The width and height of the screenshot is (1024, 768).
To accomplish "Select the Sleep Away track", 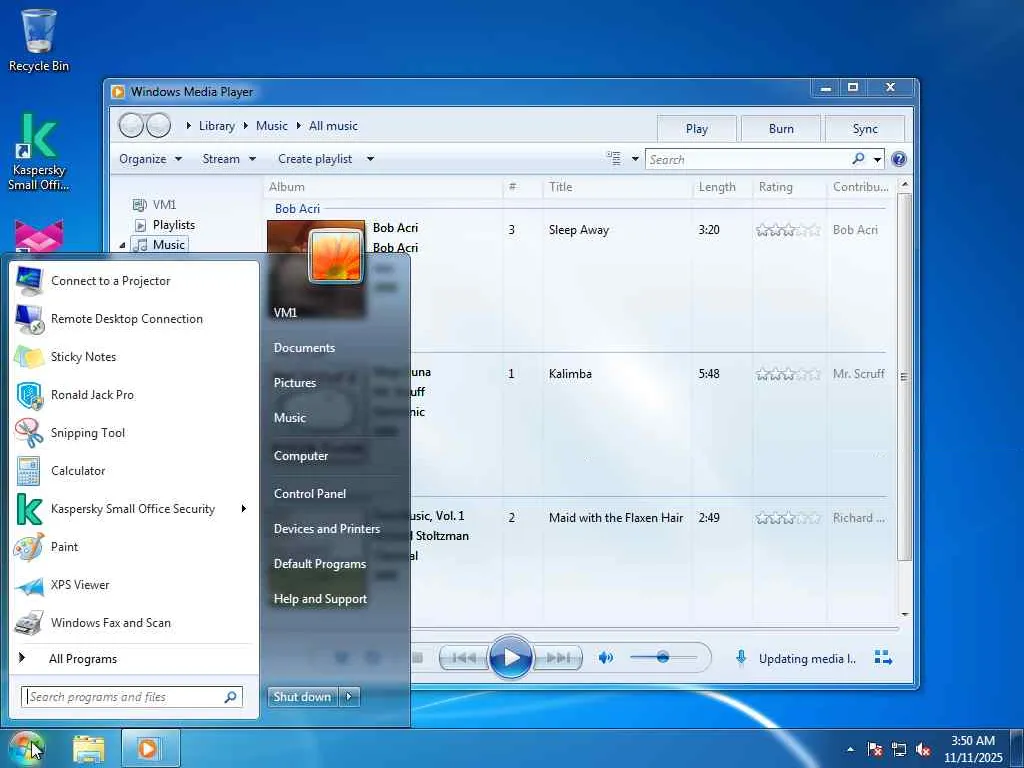I will click(579, 230).
